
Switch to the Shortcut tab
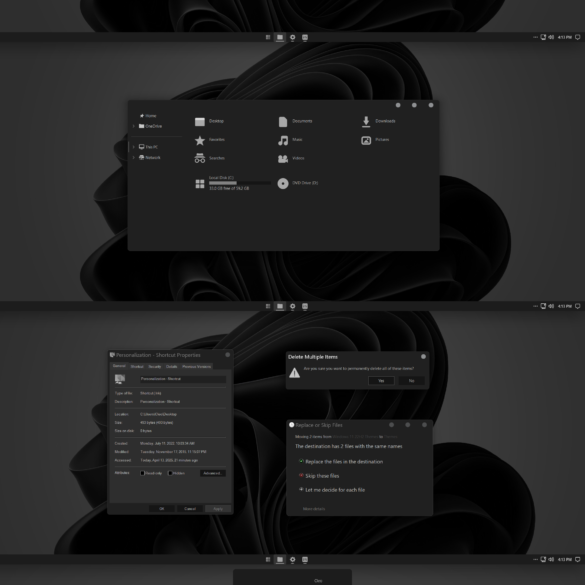137,366
